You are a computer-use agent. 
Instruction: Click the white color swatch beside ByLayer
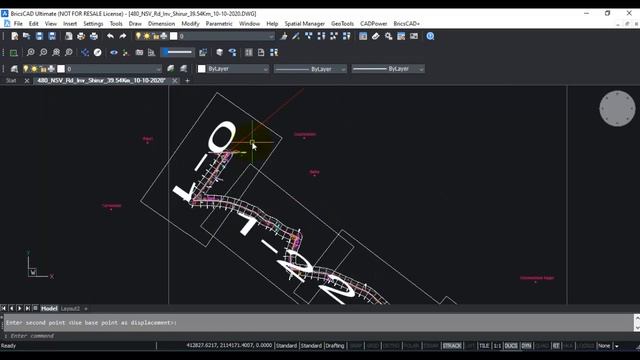[202, 69]
